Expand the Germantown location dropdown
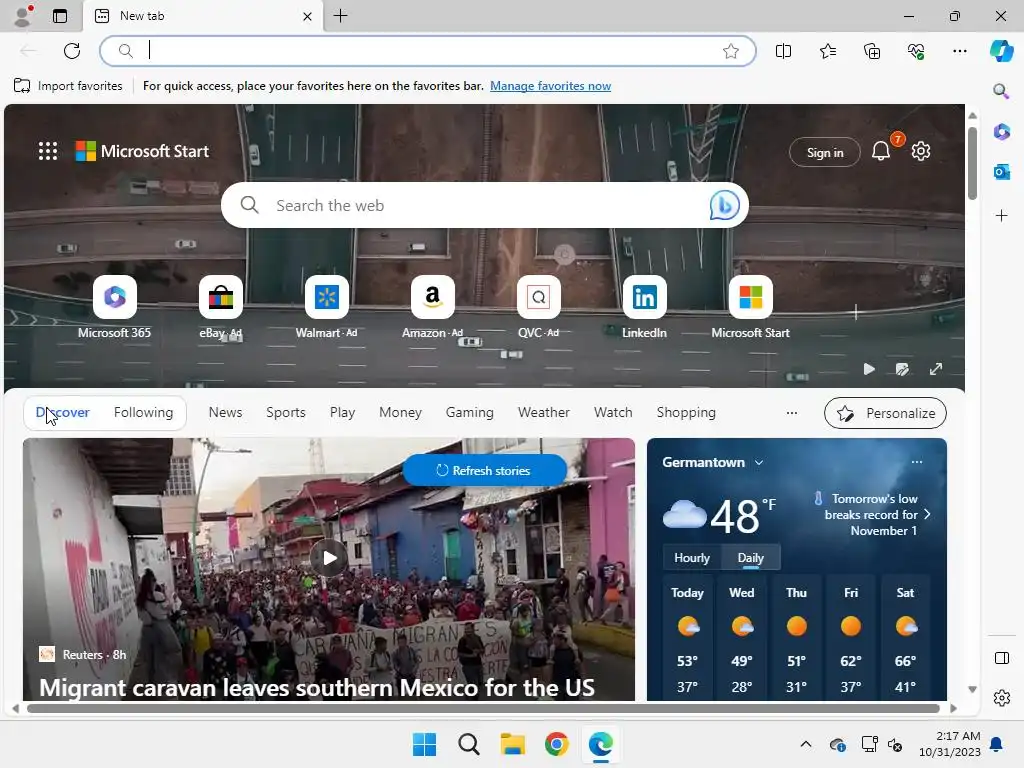 [759, 462]
